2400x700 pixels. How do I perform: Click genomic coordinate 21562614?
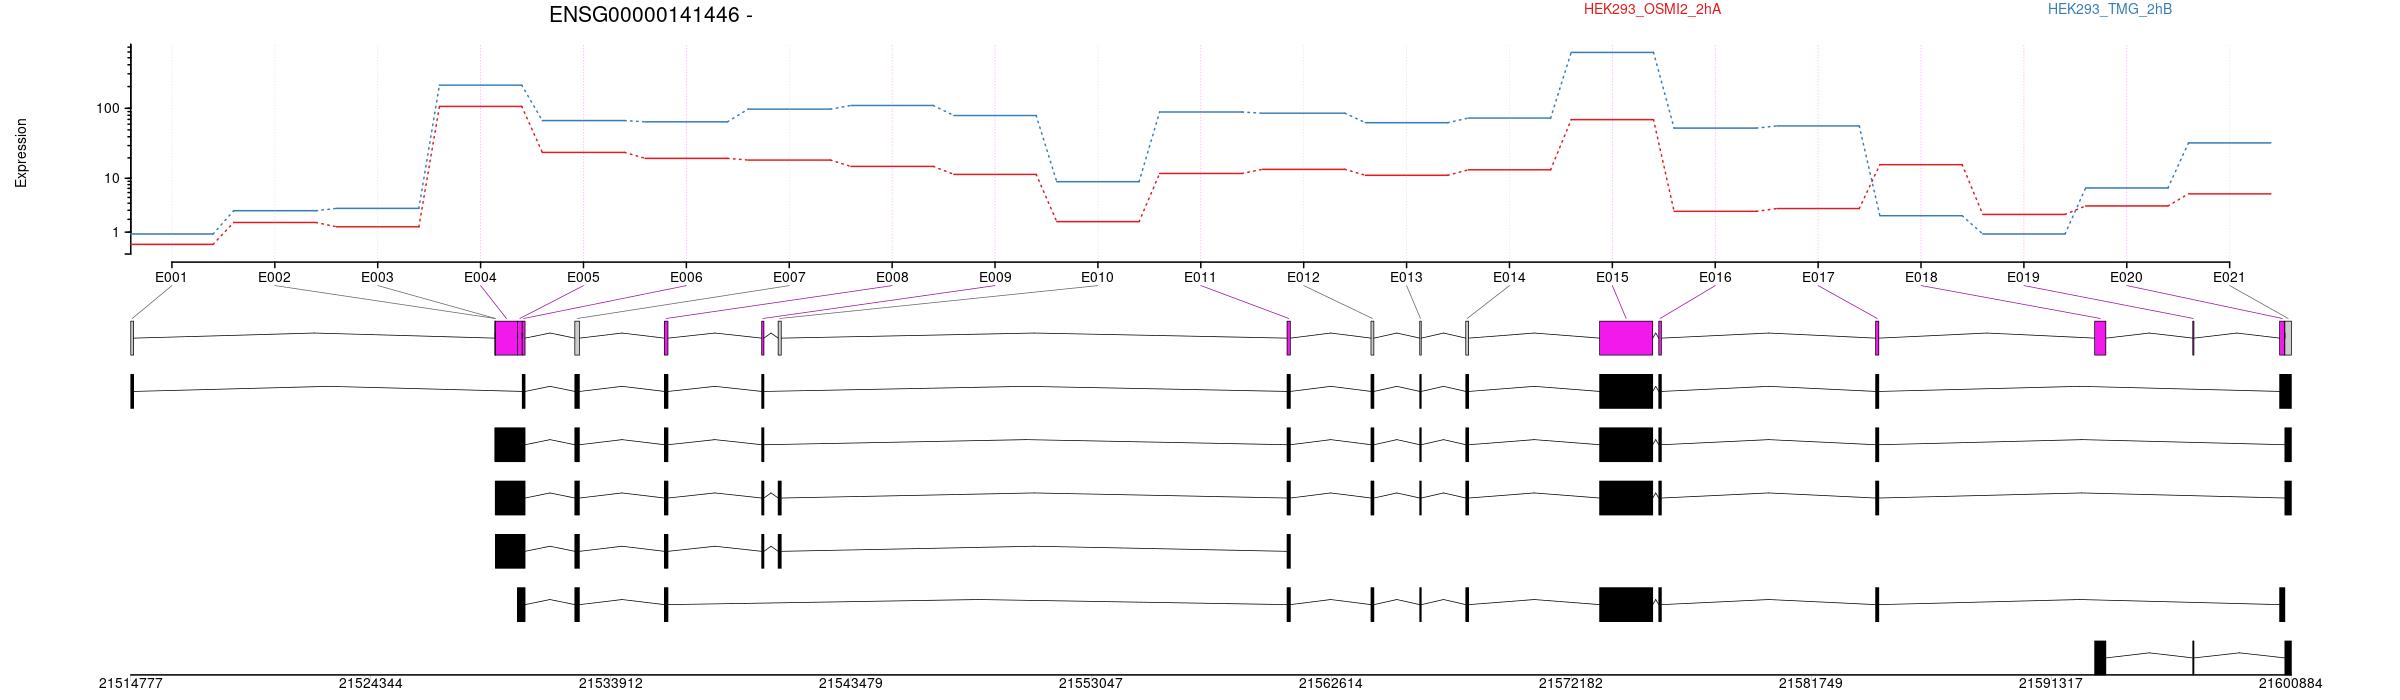click(x=1330, y=684)
